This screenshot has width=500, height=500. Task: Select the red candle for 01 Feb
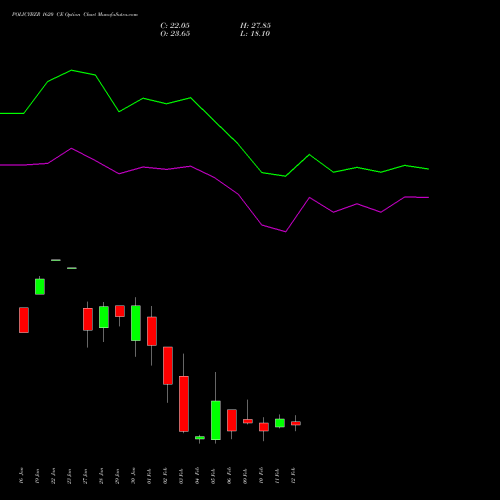152,331
